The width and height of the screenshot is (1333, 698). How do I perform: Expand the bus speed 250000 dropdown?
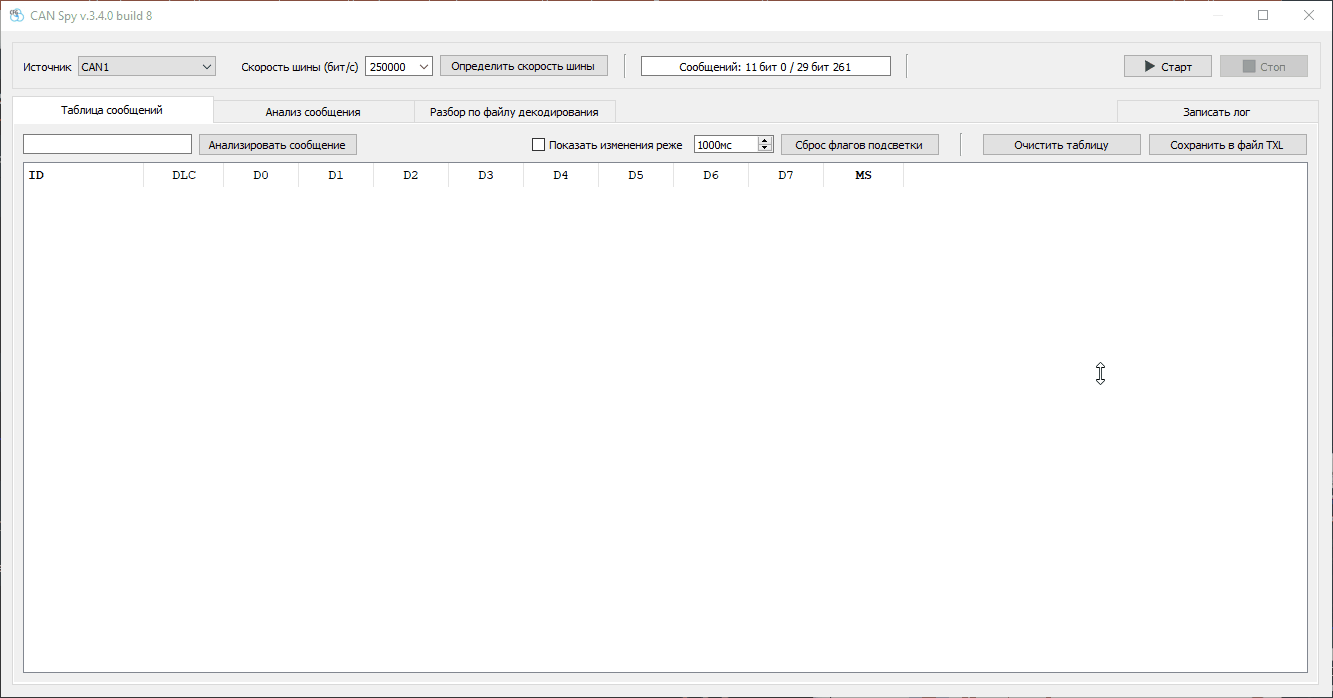pyautogui.click(x=398, y=66)
